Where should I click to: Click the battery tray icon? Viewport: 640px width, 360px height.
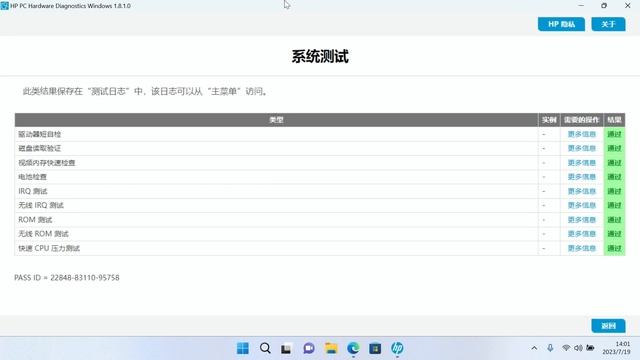(591, 348)
